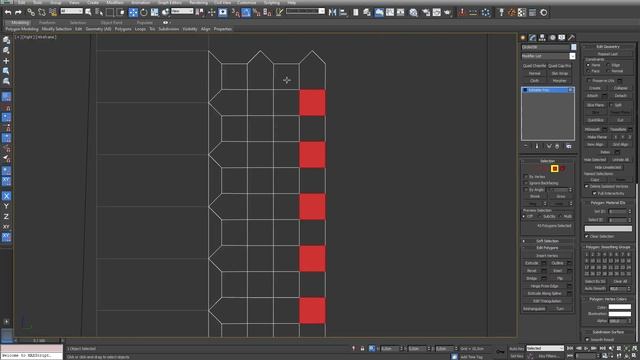The image size is (640, 360).
Task: Select the Face constraint radio button
Action: [588, 71]
